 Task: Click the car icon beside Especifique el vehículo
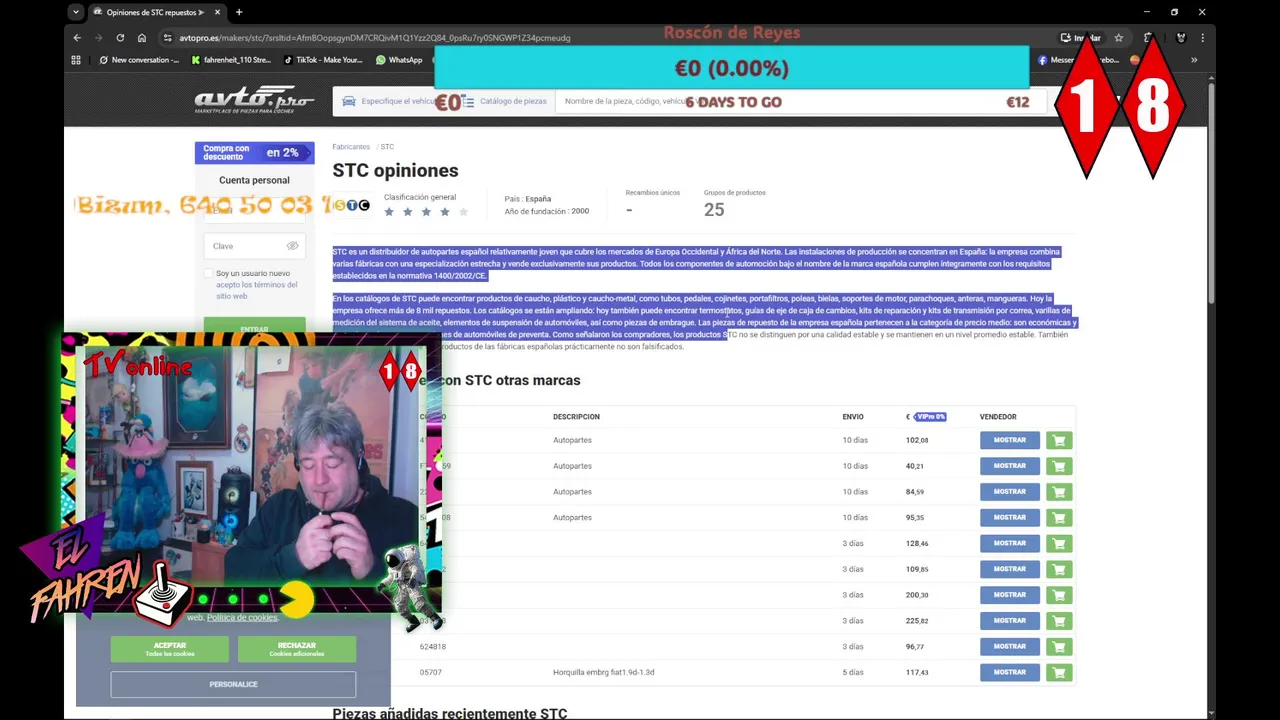point(349,101)
